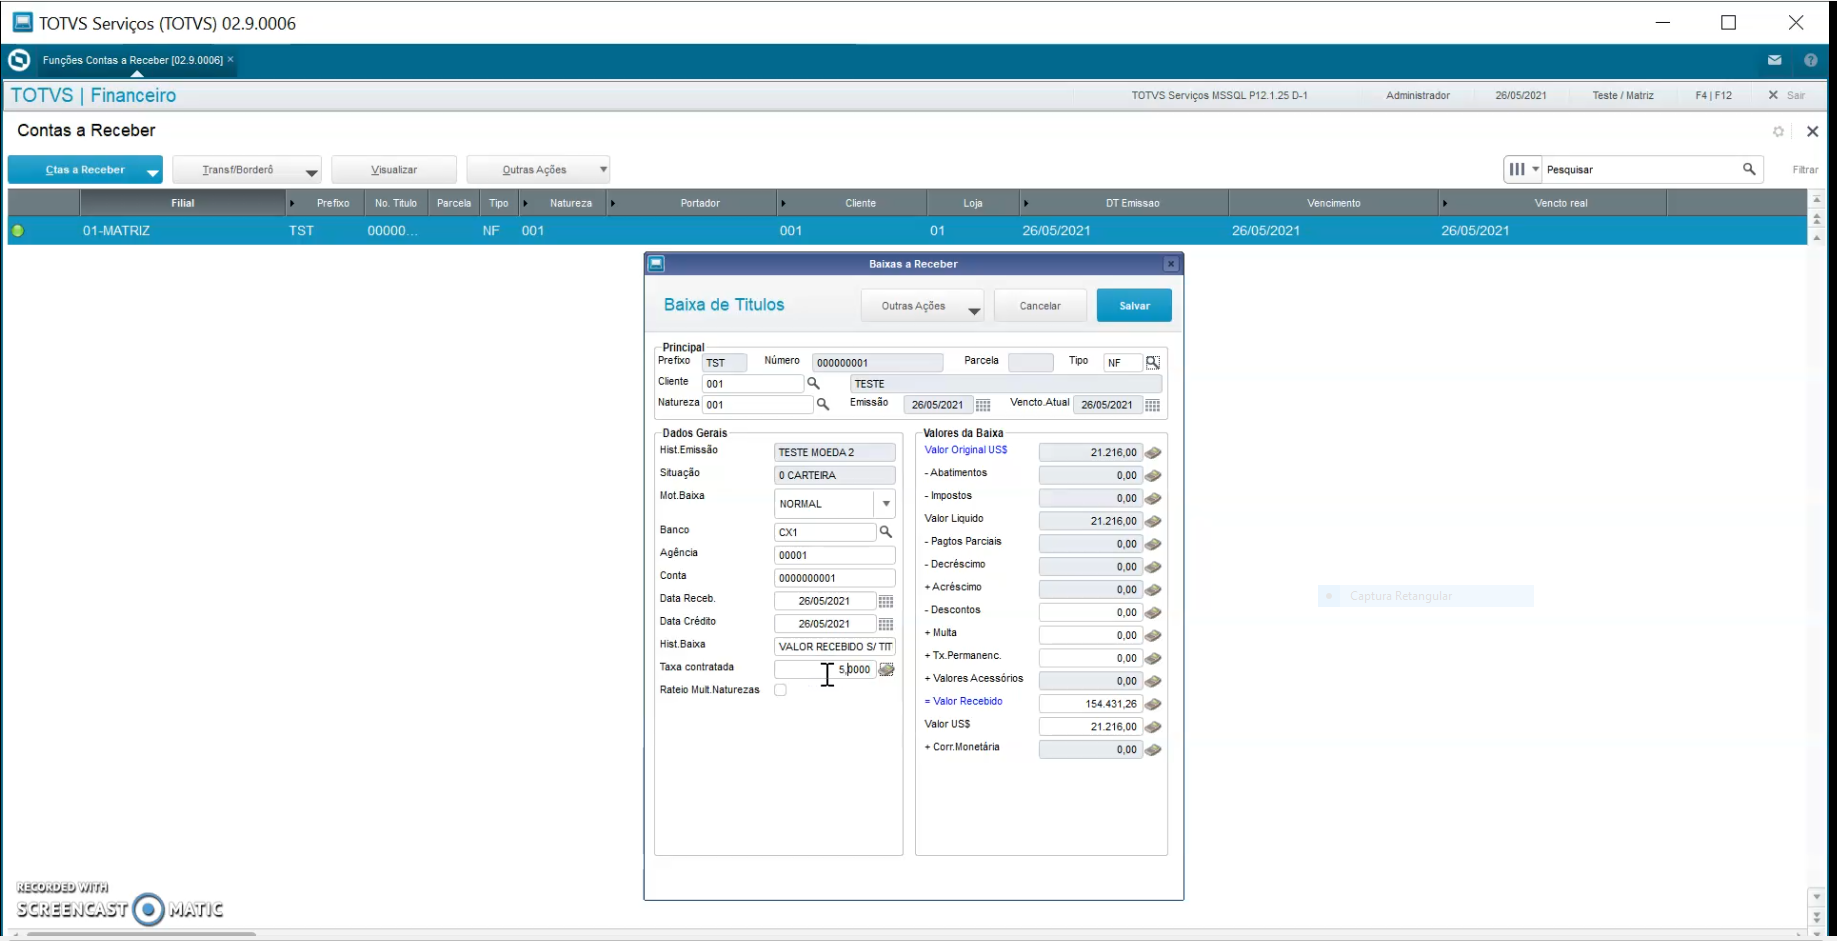This screenshot has height=941, width=1837.
Task: Open calculator icon beside Valor Liquido
Action: (1153, 521)
